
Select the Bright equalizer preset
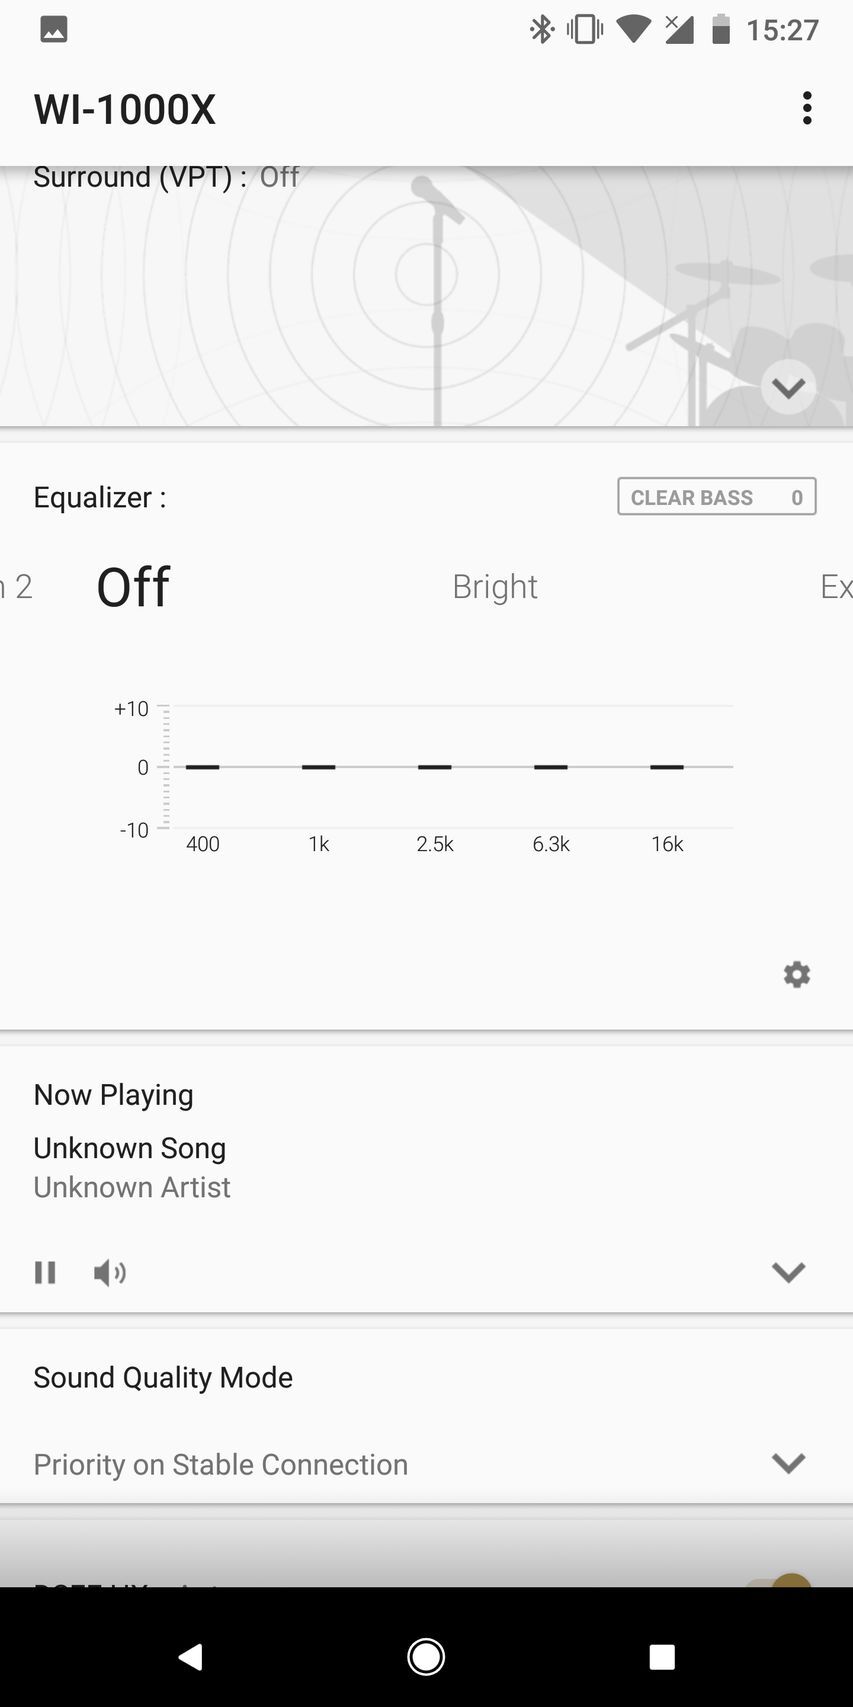tap(495, 587)
